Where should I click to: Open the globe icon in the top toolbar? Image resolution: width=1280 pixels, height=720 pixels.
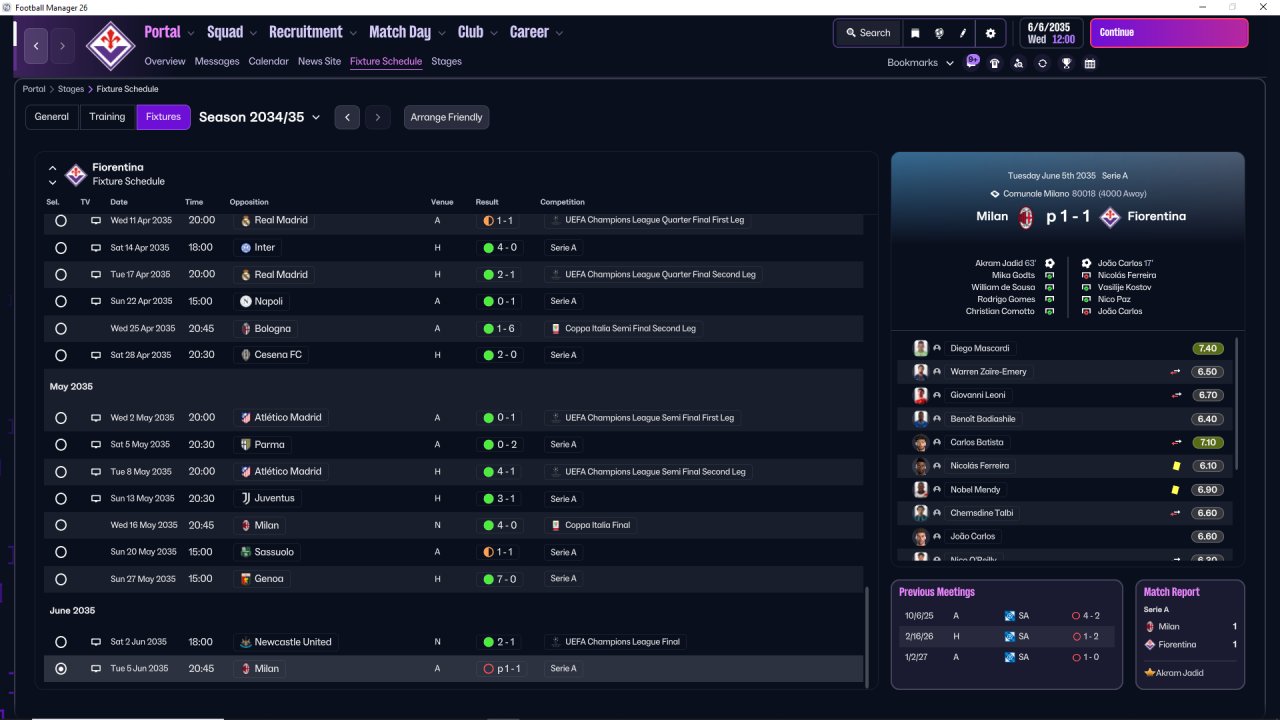click(x=940, y=33)
